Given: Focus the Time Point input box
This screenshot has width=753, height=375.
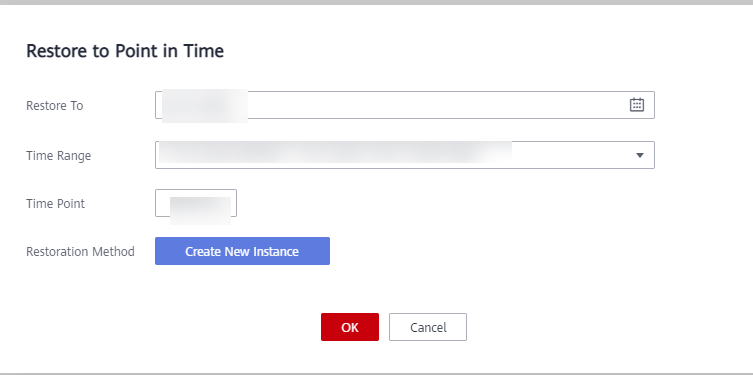Looking at the screenshot, I should click(196, 203).
